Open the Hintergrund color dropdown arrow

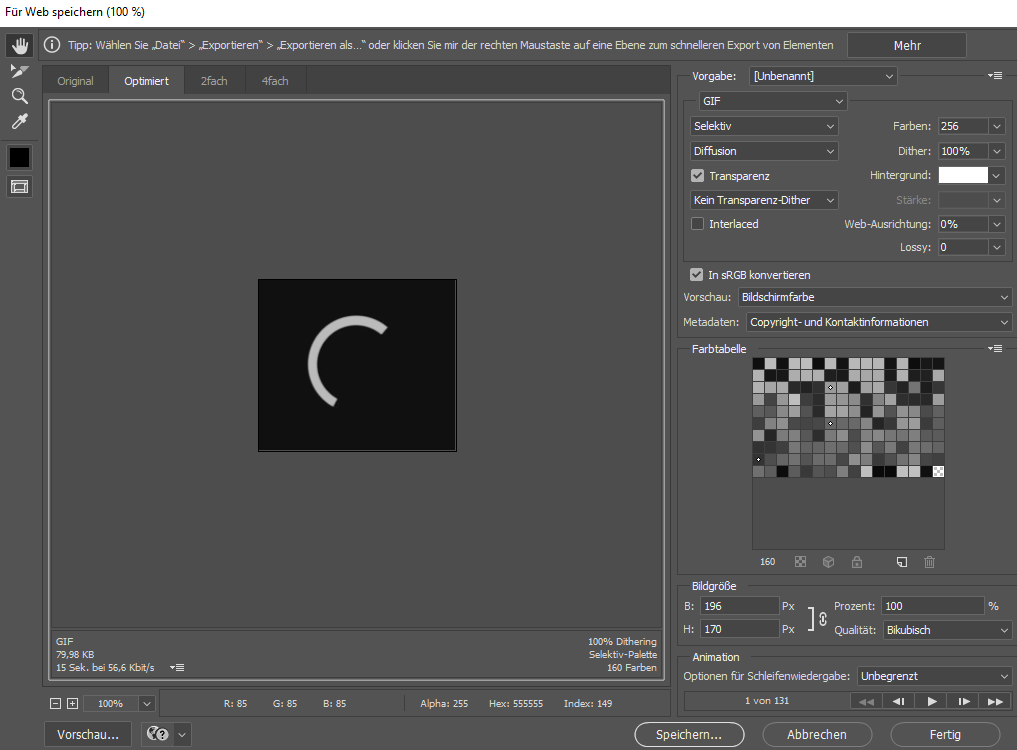click(x=997, y=176)
